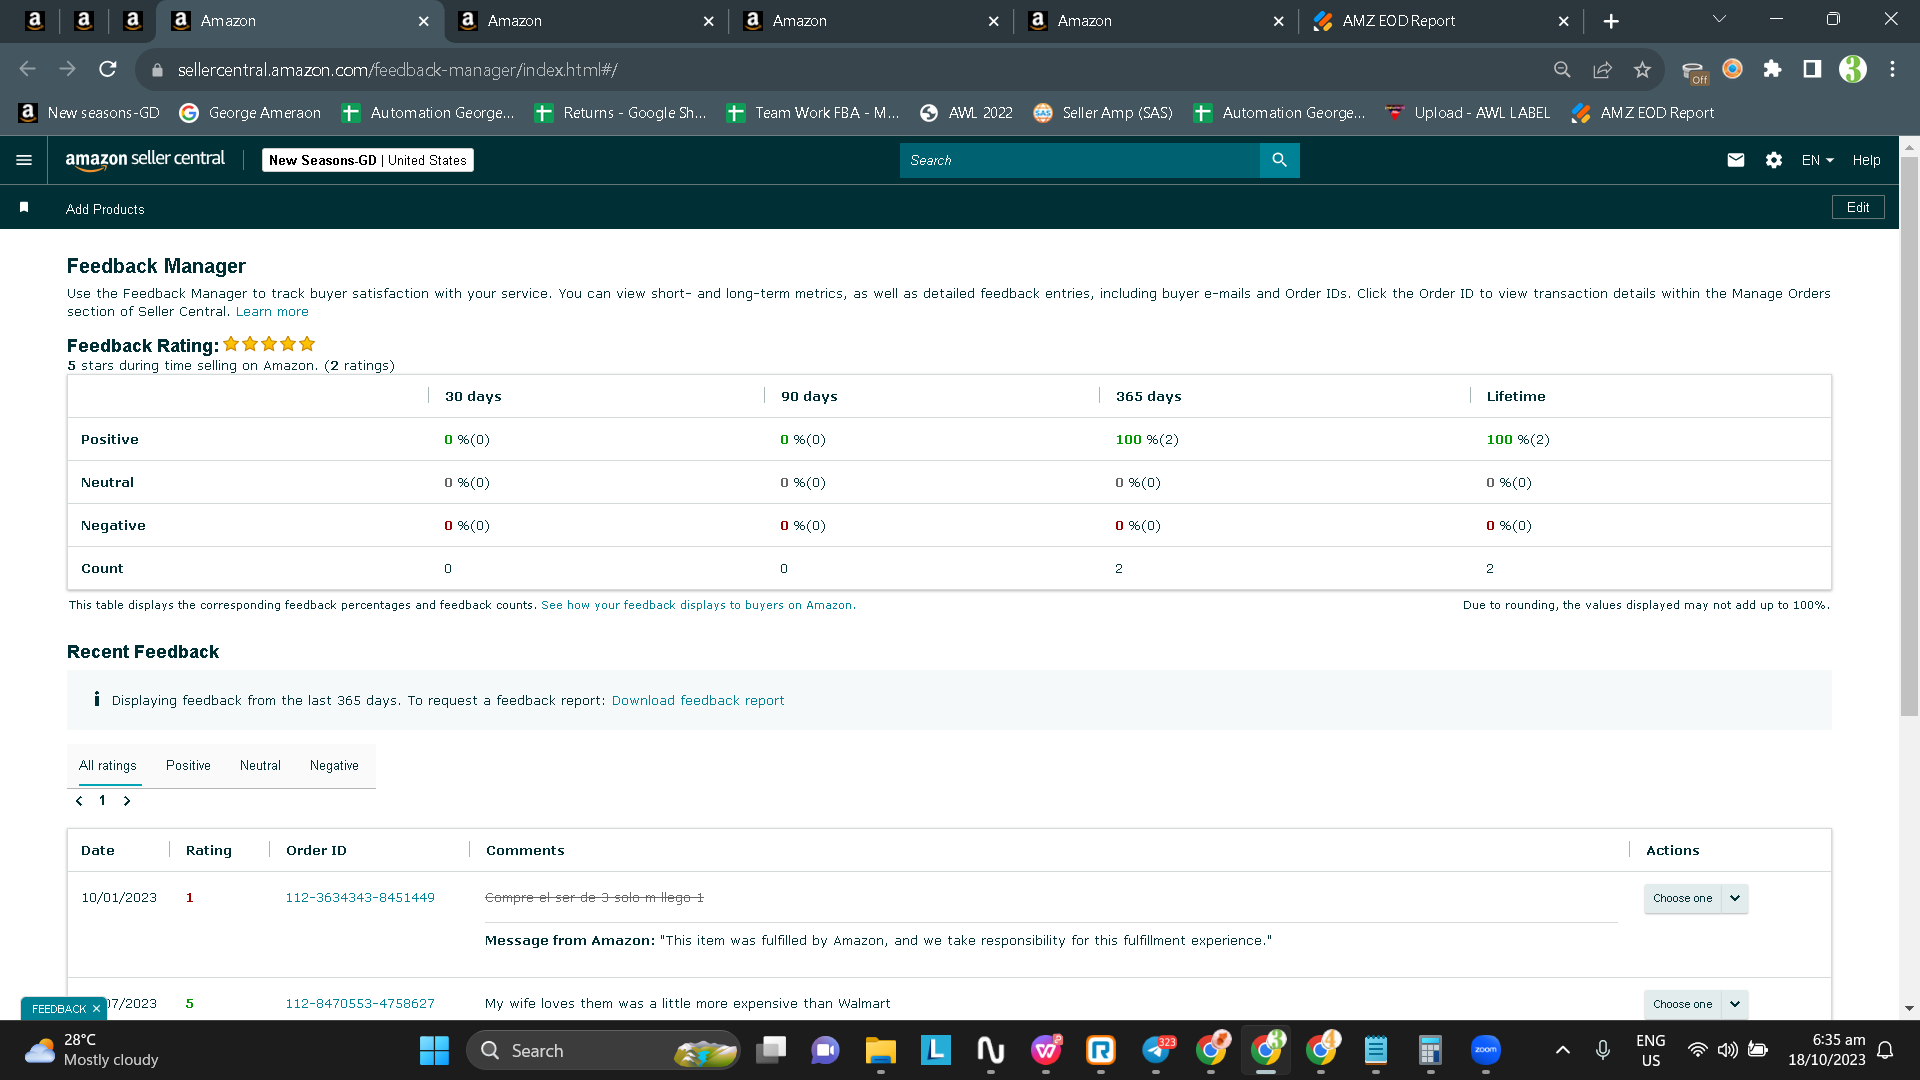Click into the Seller Central search field
Viewport: 1920px width, 1080px height.
click(x=1080, y=160)
